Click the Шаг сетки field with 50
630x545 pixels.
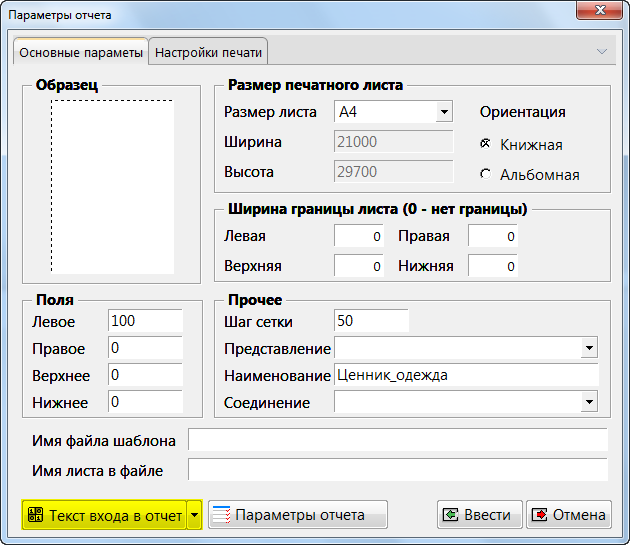(371, 321)
